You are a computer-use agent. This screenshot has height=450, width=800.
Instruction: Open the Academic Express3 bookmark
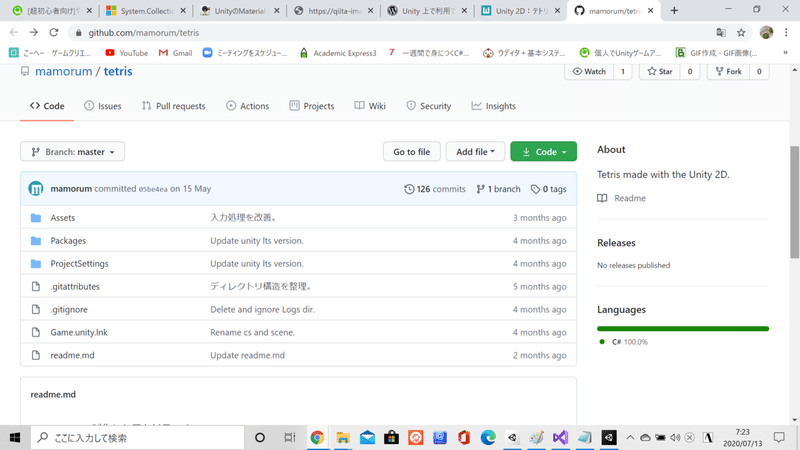tap(338, 53)
